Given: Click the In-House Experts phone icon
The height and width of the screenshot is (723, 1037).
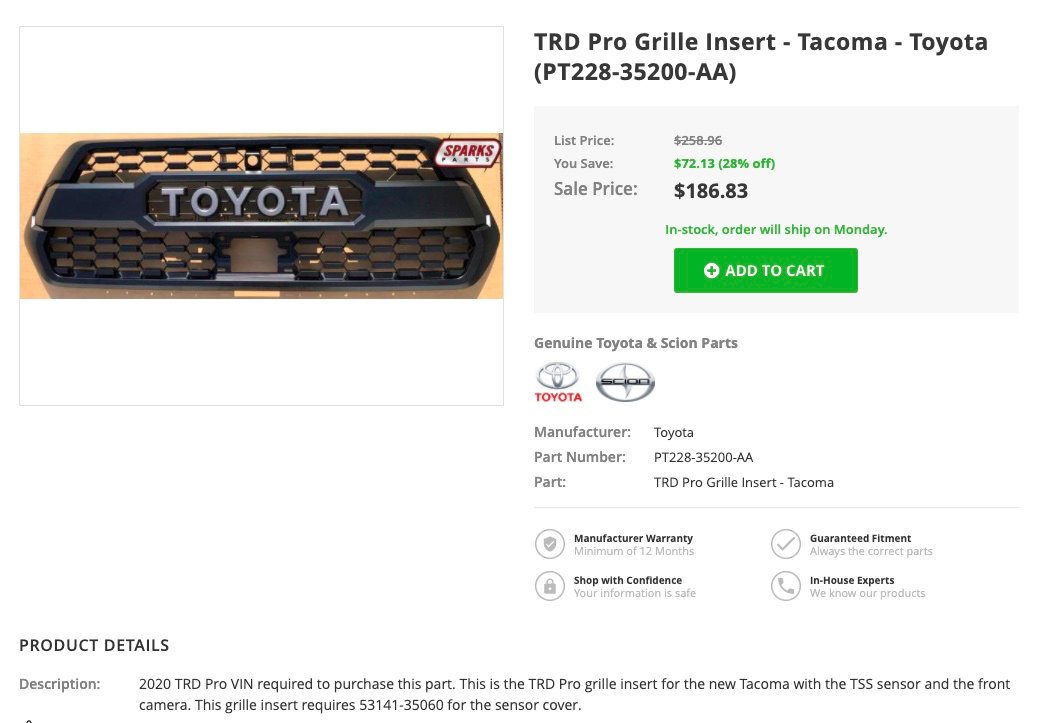Looking at the screenshot, I should 786,586.
